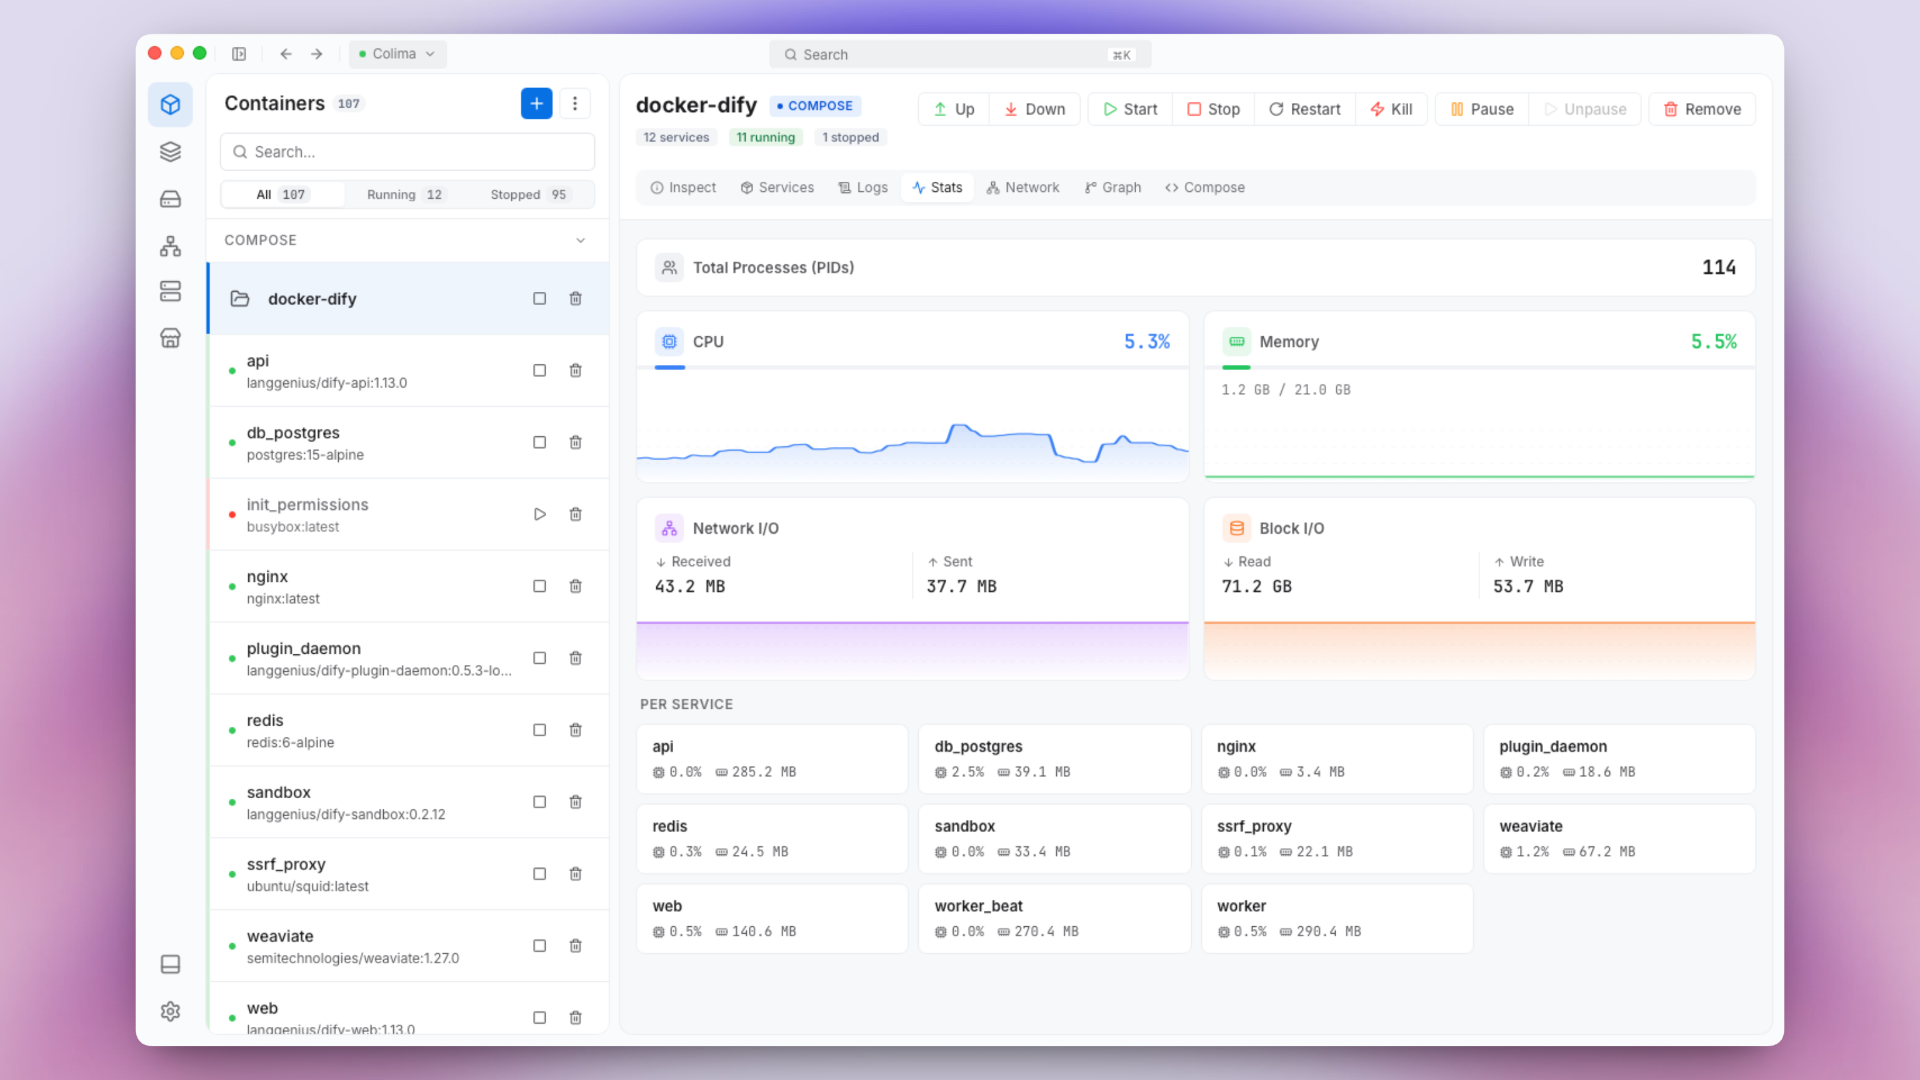The image size is (1920, 1080).
Task: Stop the ssrf_proxy container
Action: click(x=539, y=875)
